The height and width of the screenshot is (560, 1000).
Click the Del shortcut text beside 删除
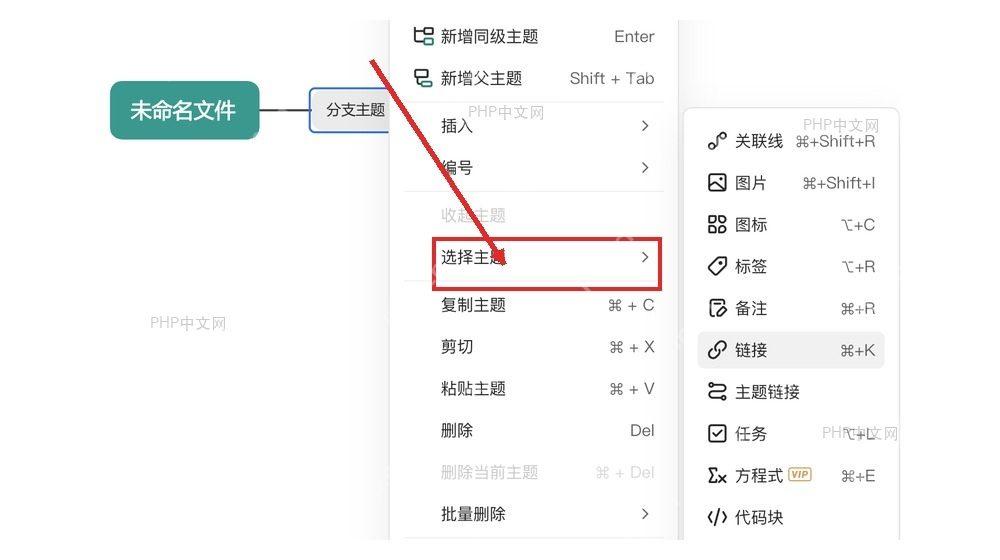642,431
